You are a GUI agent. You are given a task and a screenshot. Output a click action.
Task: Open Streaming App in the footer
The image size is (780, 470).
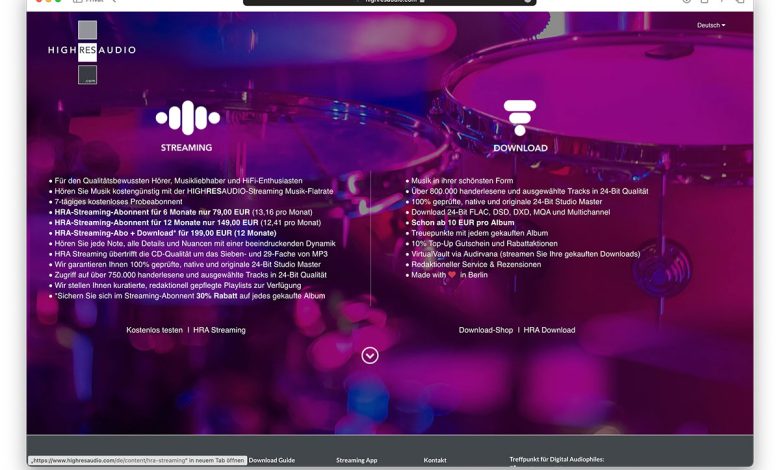click(357, 460)
